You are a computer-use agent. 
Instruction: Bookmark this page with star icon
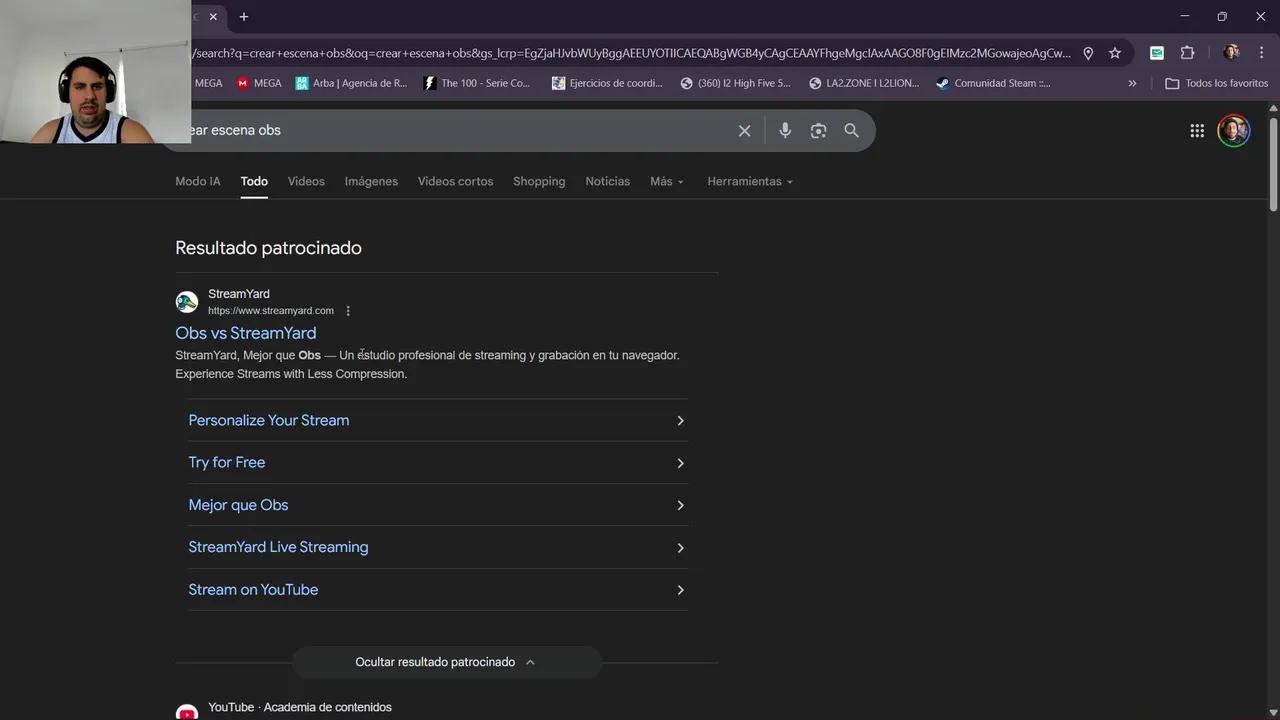(1115, 53)
